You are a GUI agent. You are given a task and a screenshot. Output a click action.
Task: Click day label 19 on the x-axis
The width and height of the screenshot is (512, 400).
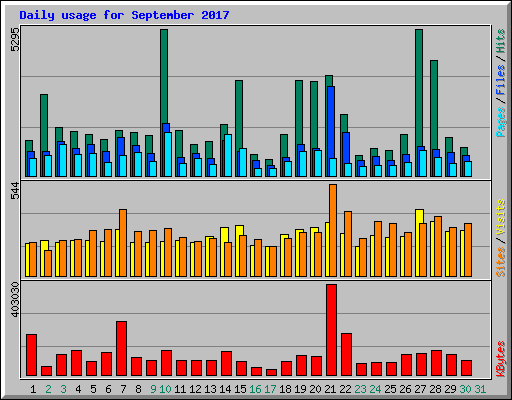[x=300, y=389]
